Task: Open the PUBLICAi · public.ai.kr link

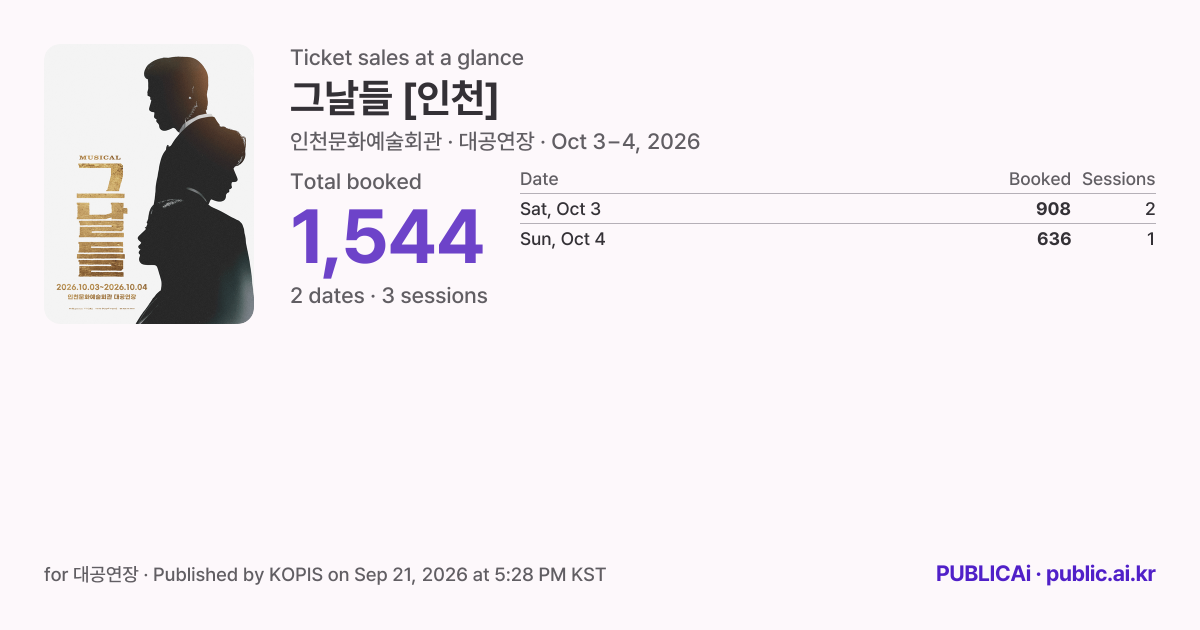Action: point(1046,574)
